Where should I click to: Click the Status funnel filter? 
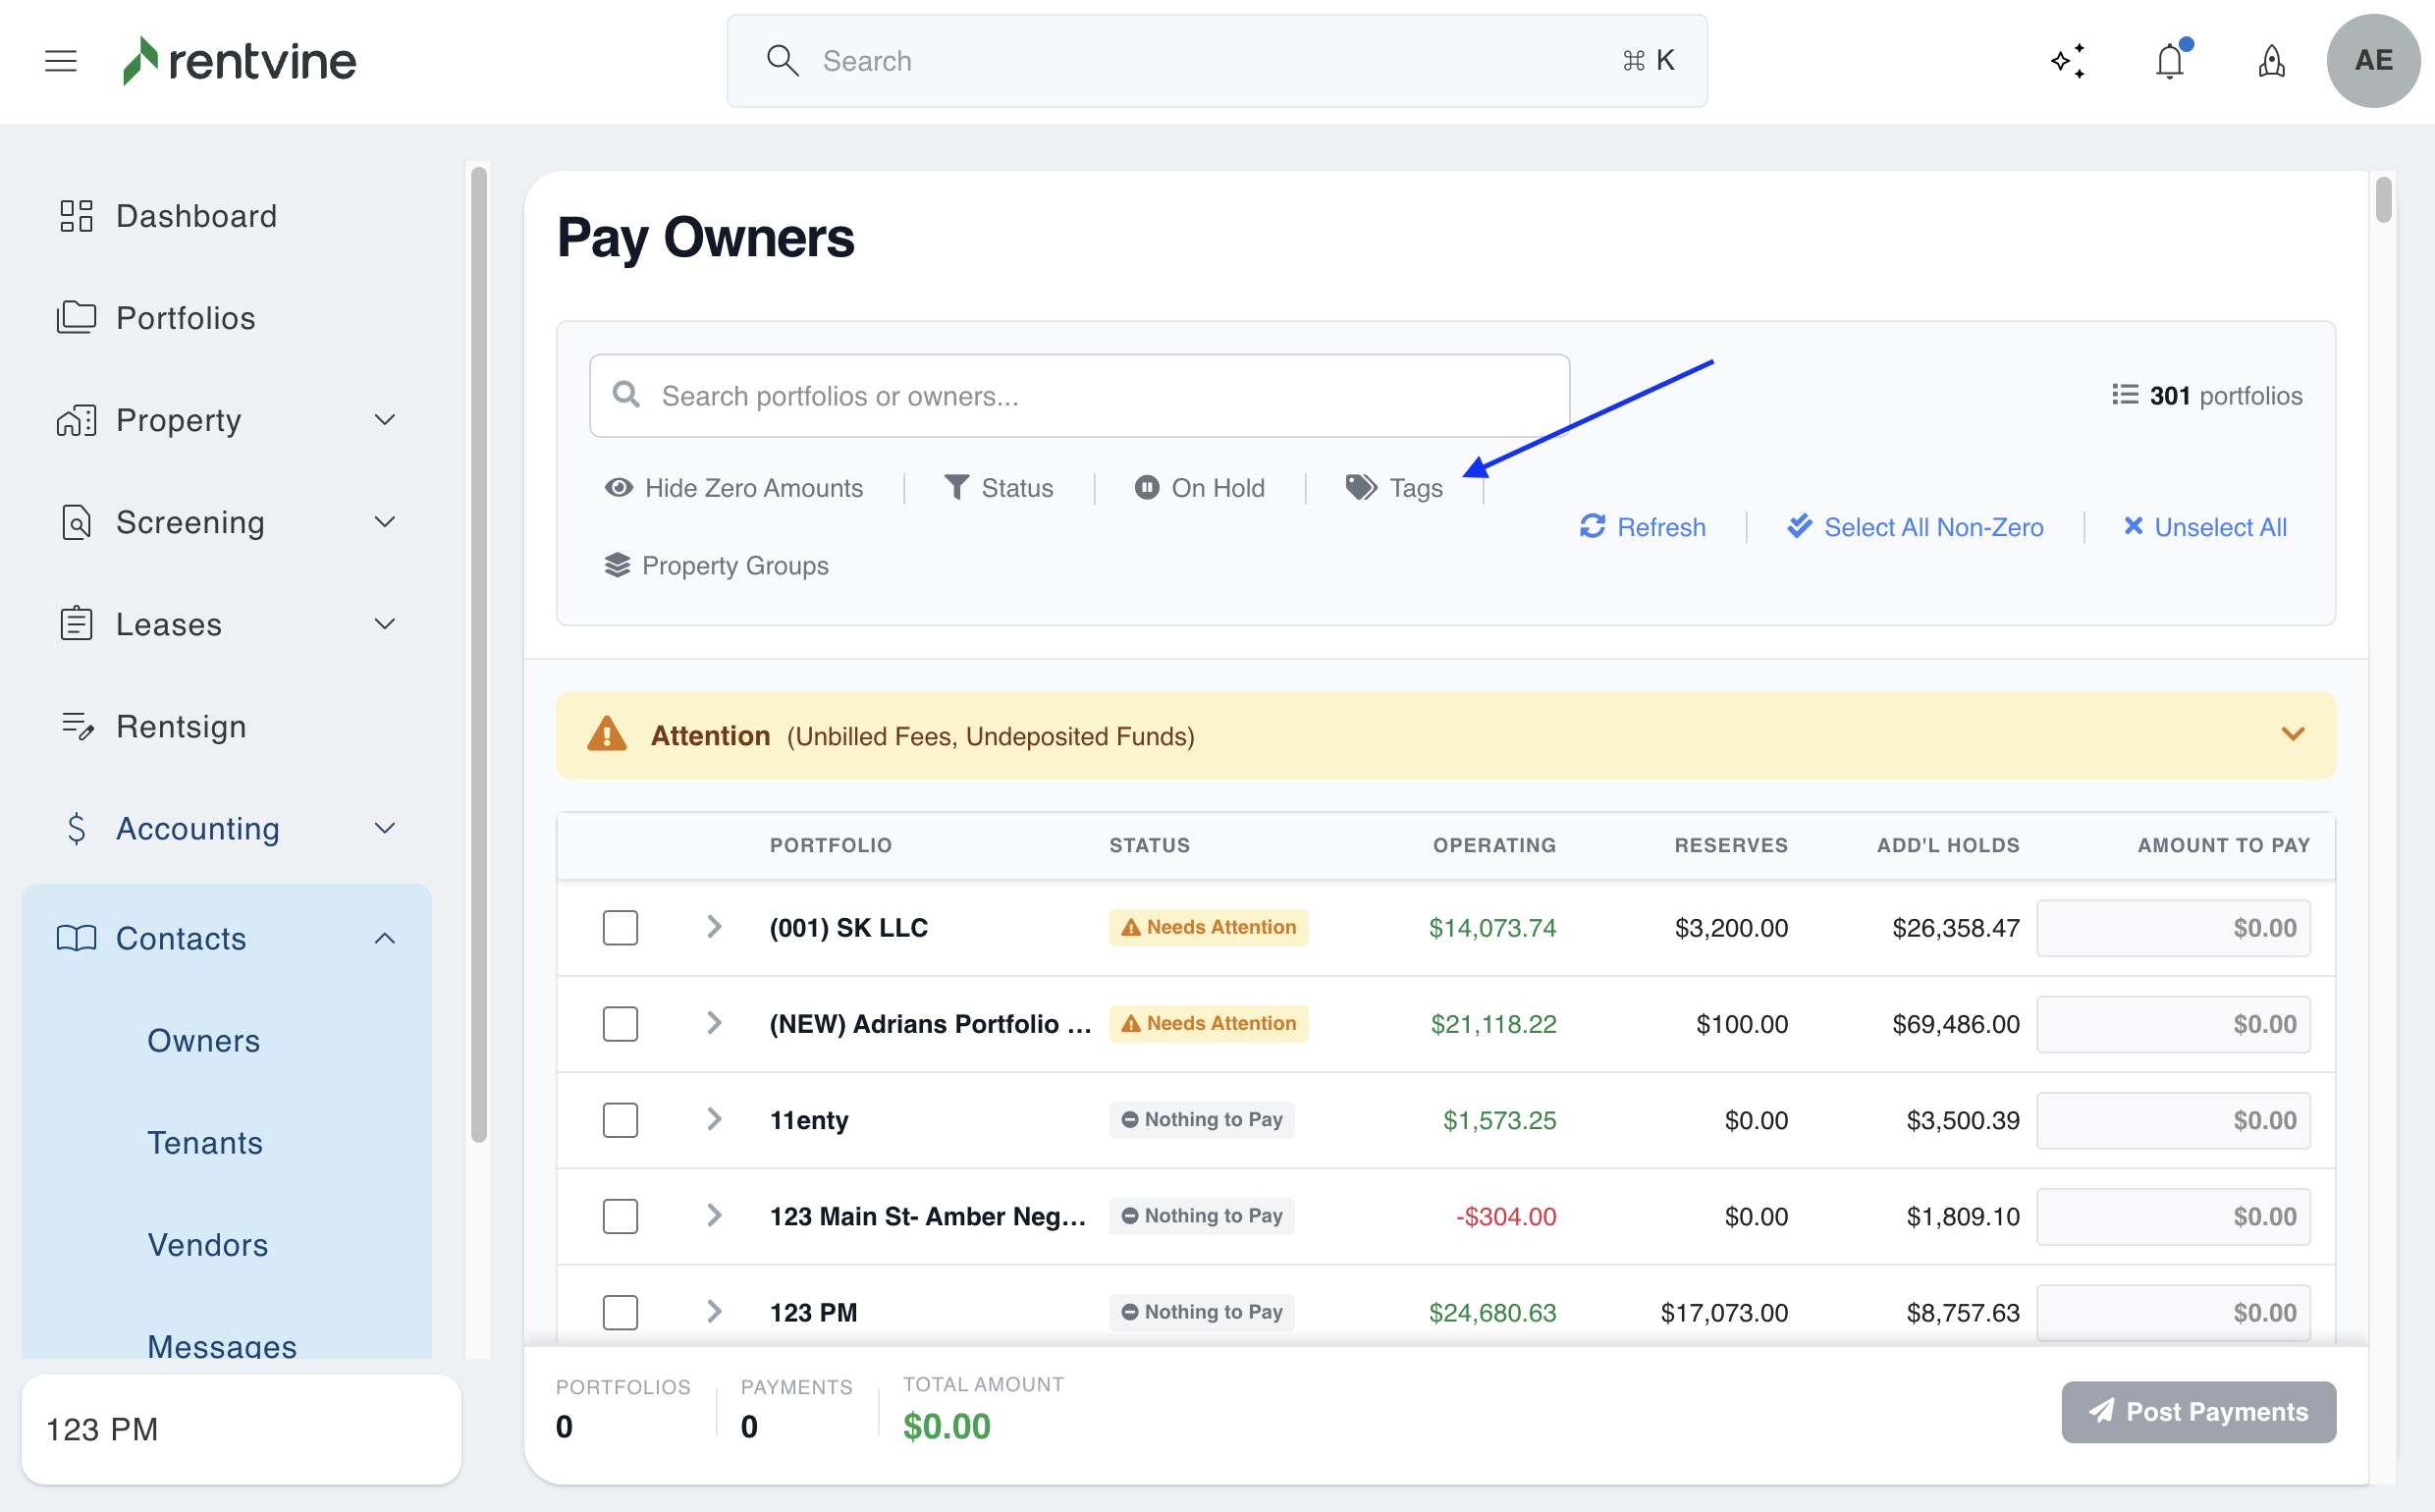click(x=999, y=487)
